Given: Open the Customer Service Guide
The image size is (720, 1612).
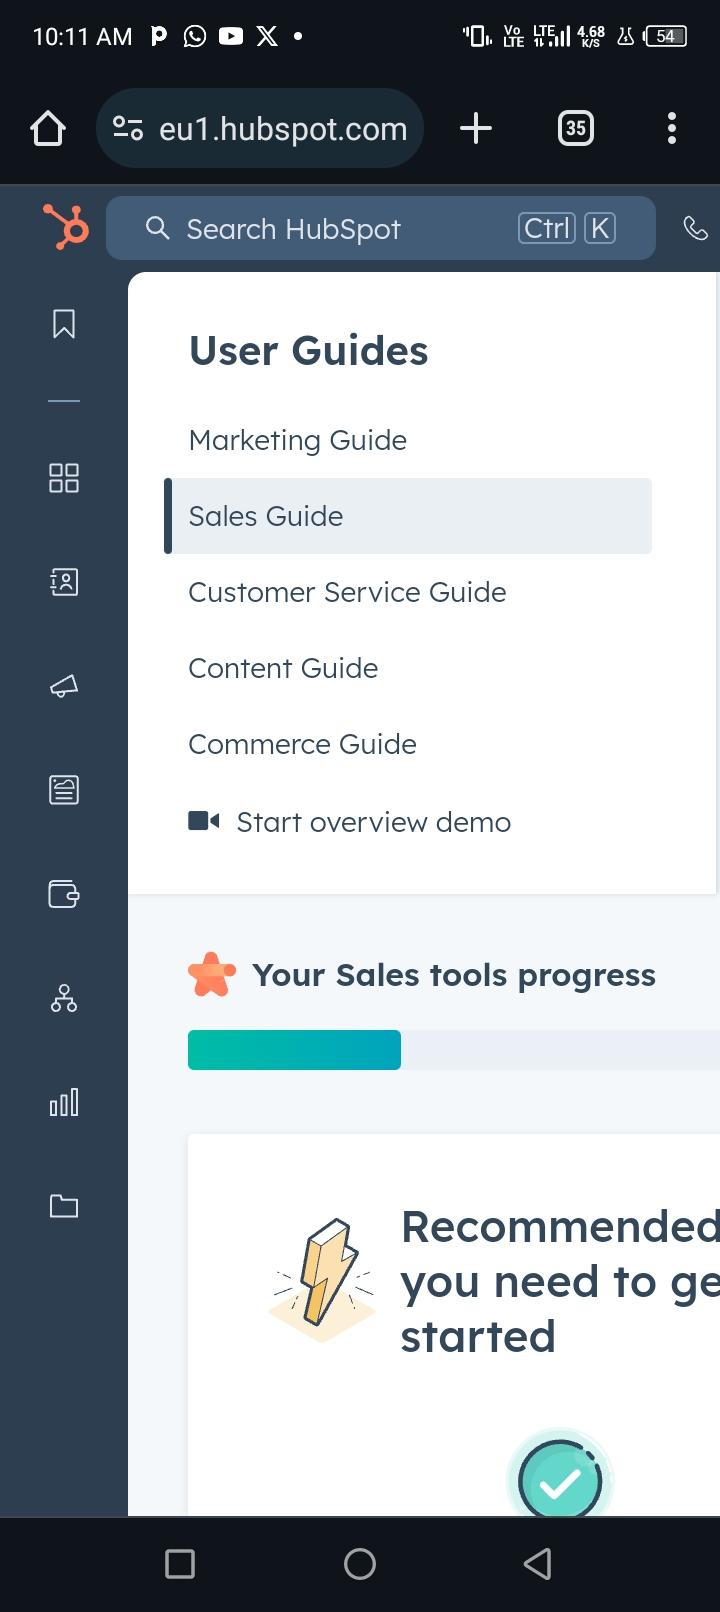Looking at the screenshot, I should tap(347, 592).
